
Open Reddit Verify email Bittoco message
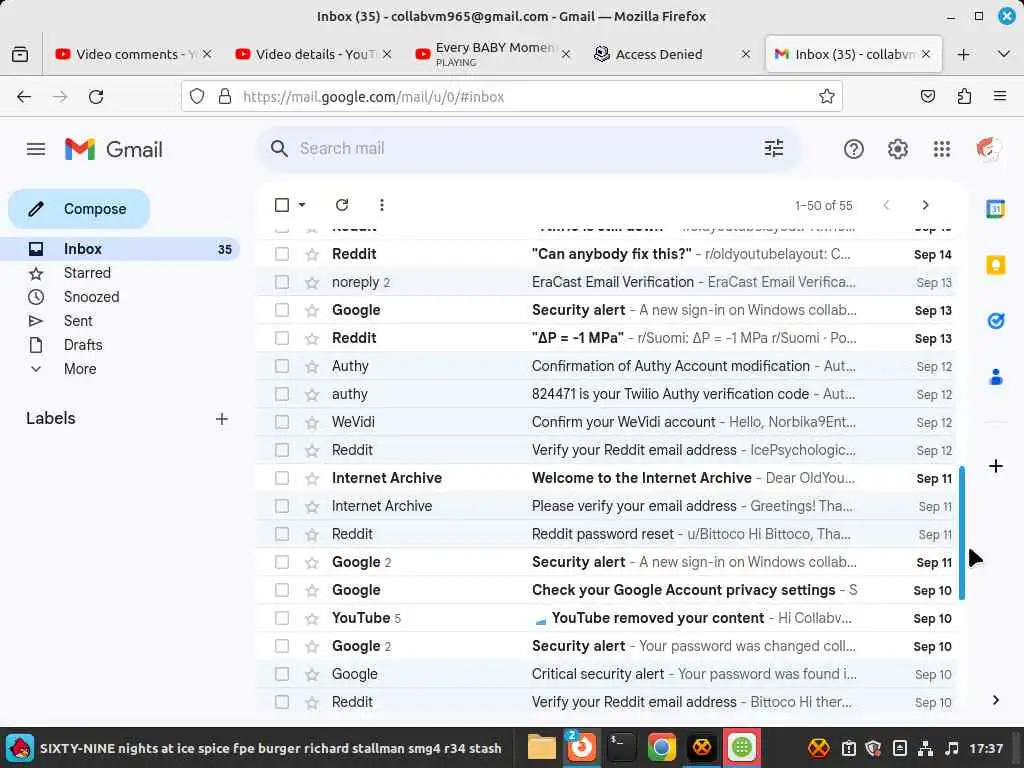click(x=606, y=702)
